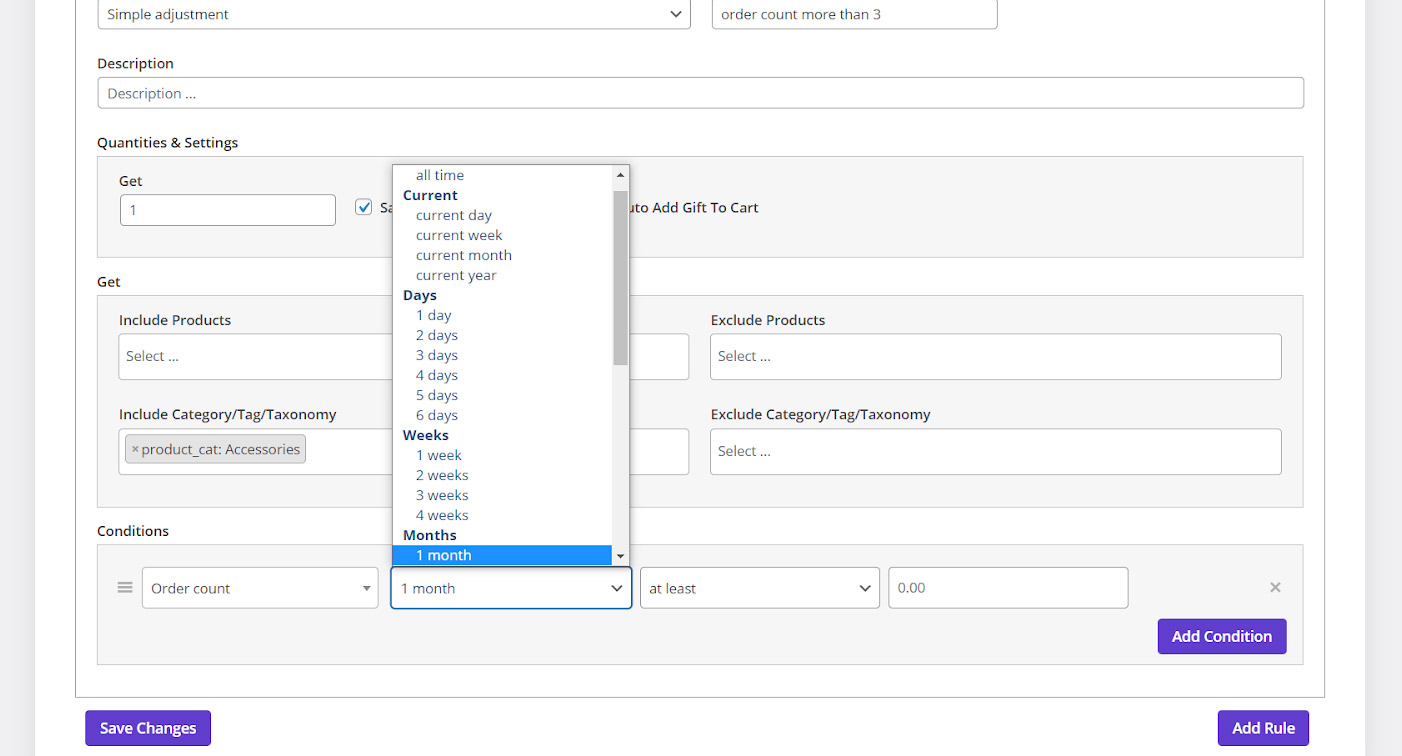Choose 'current year' from dropdown list

(456, 275)
